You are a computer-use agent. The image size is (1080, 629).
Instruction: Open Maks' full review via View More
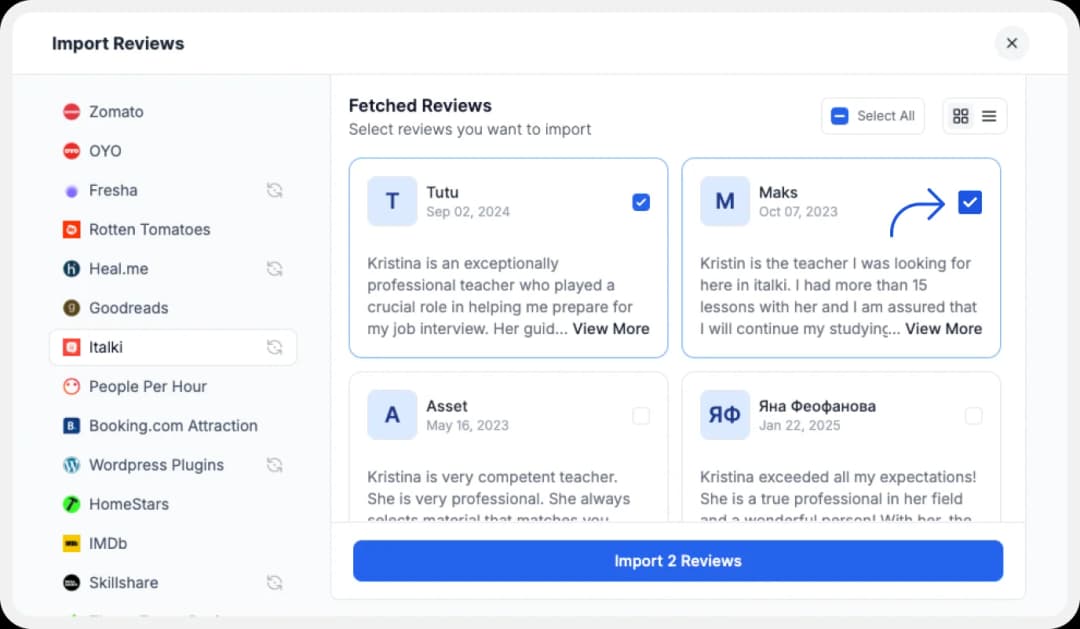[944, 328]
